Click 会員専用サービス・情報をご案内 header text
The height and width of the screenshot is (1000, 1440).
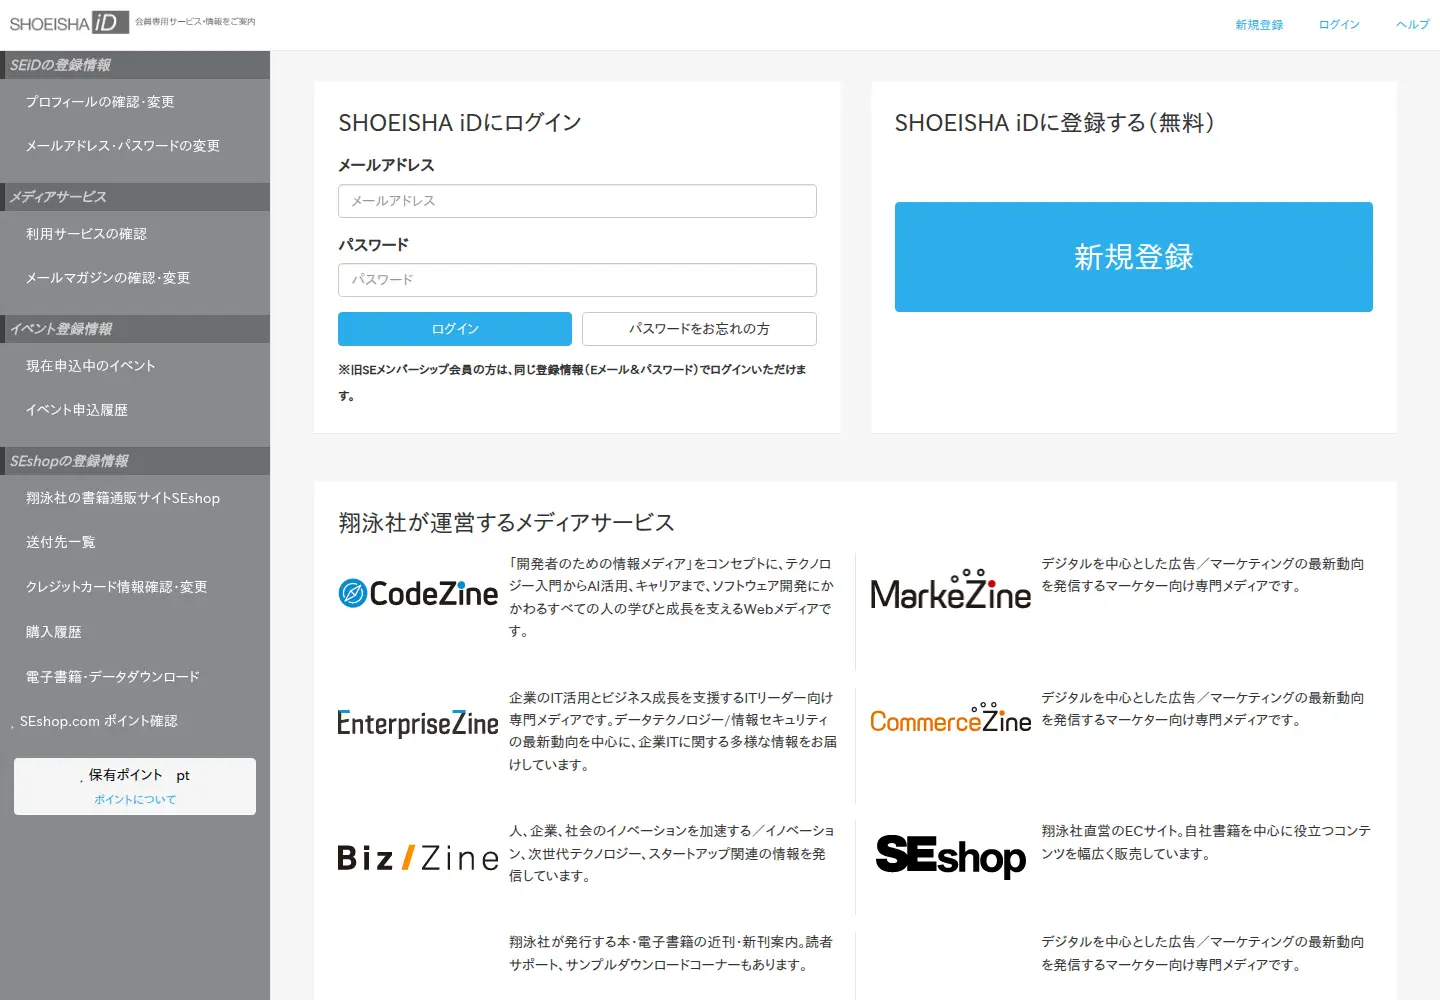coord(195,21)
